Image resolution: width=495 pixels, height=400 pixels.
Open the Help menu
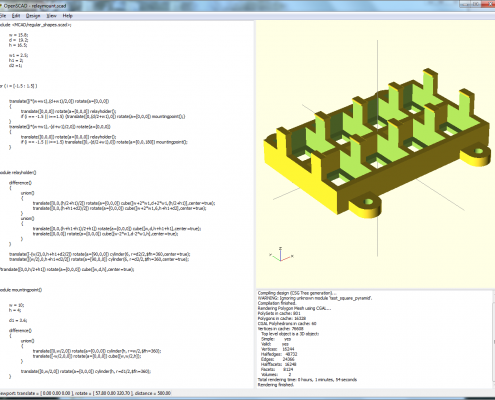click(67, 16)
